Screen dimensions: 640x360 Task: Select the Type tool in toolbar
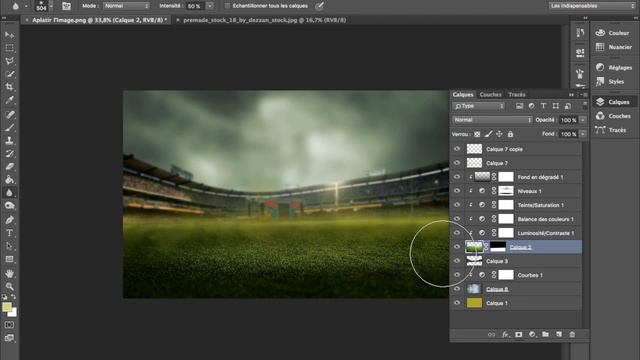9,233
